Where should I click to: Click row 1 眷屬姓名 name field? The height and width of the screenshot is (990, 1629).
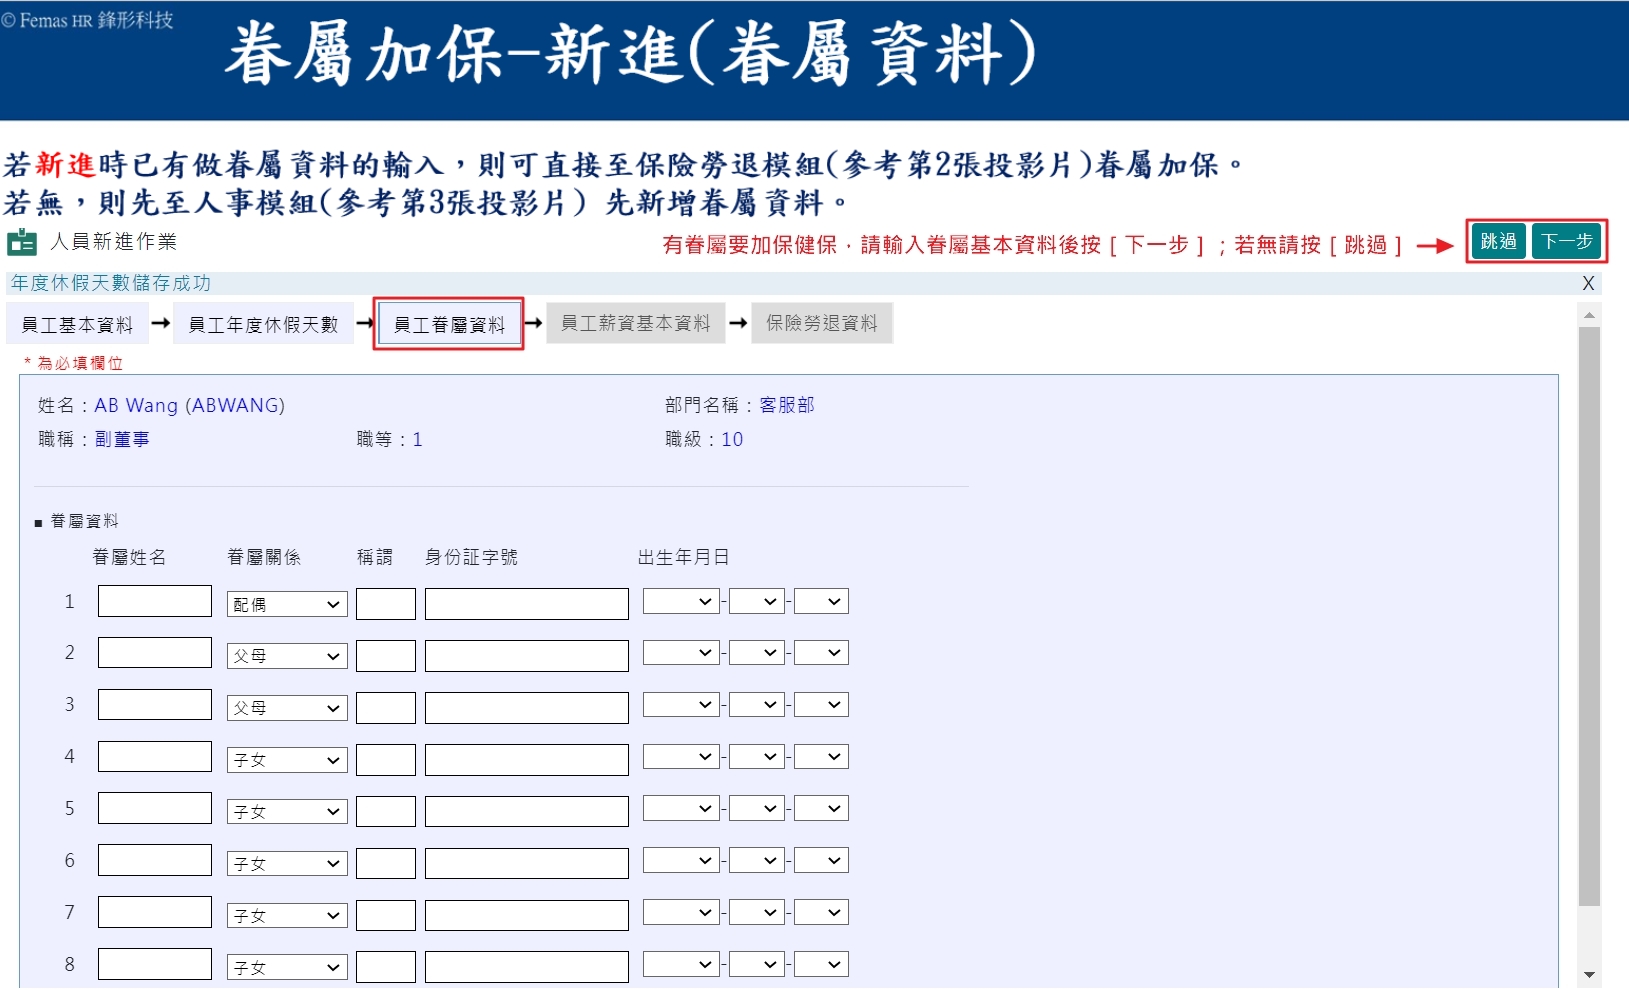tap(154, 600)
